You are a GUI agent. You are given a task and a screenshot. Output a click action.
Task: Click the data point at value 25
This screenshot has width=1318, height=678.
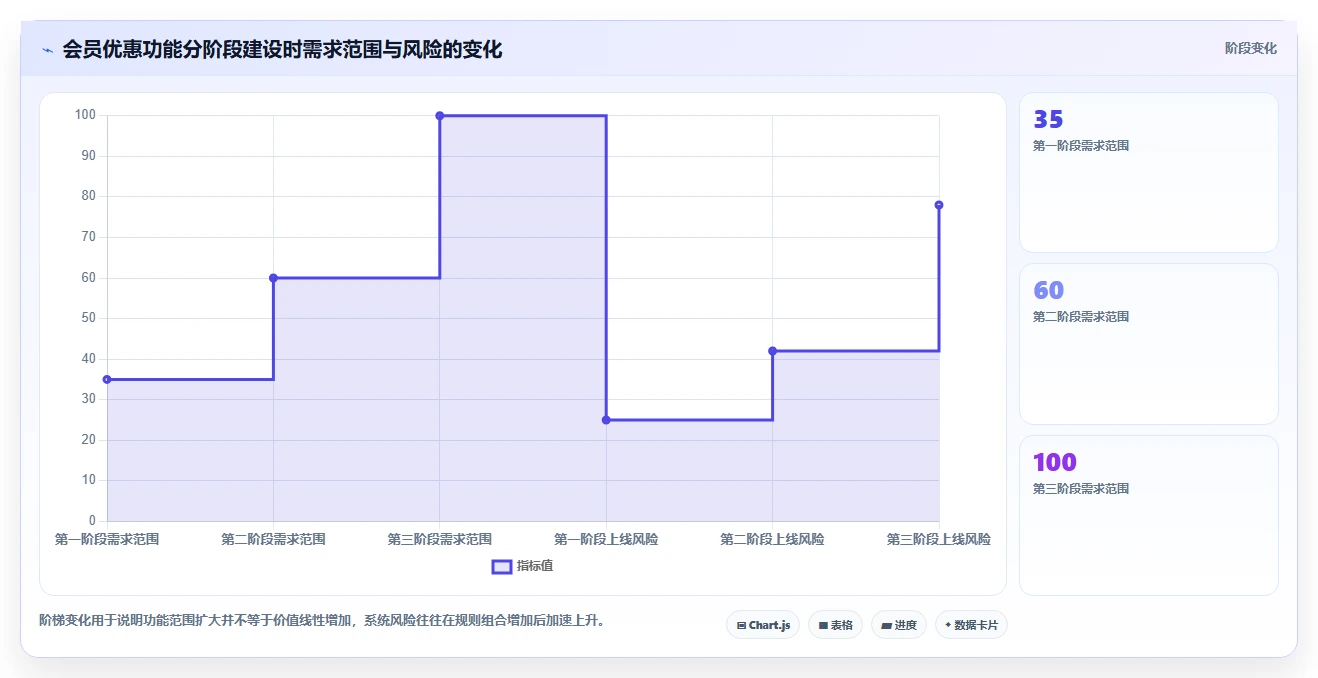pyautogui.click(x=606, y=420)
